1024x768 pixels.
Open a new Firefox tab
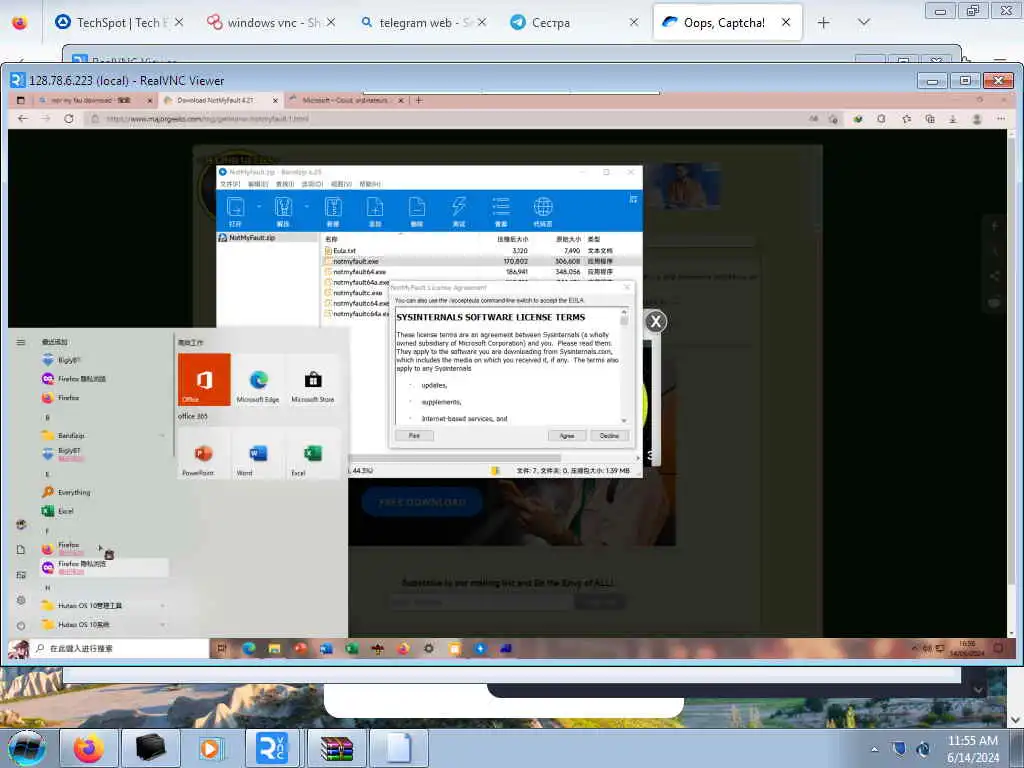tap(824, 23)
